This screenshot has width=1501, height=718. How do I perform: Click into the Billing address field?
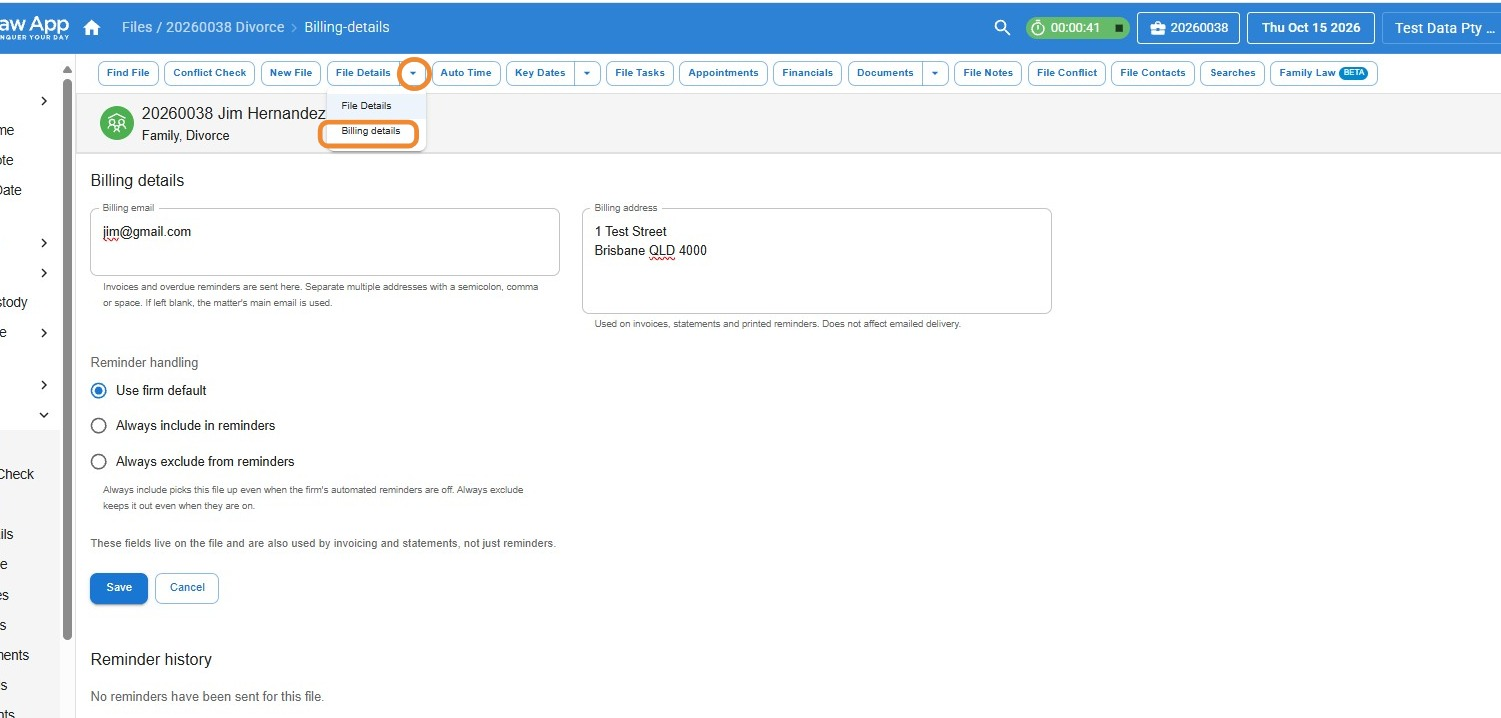[817, 261]
